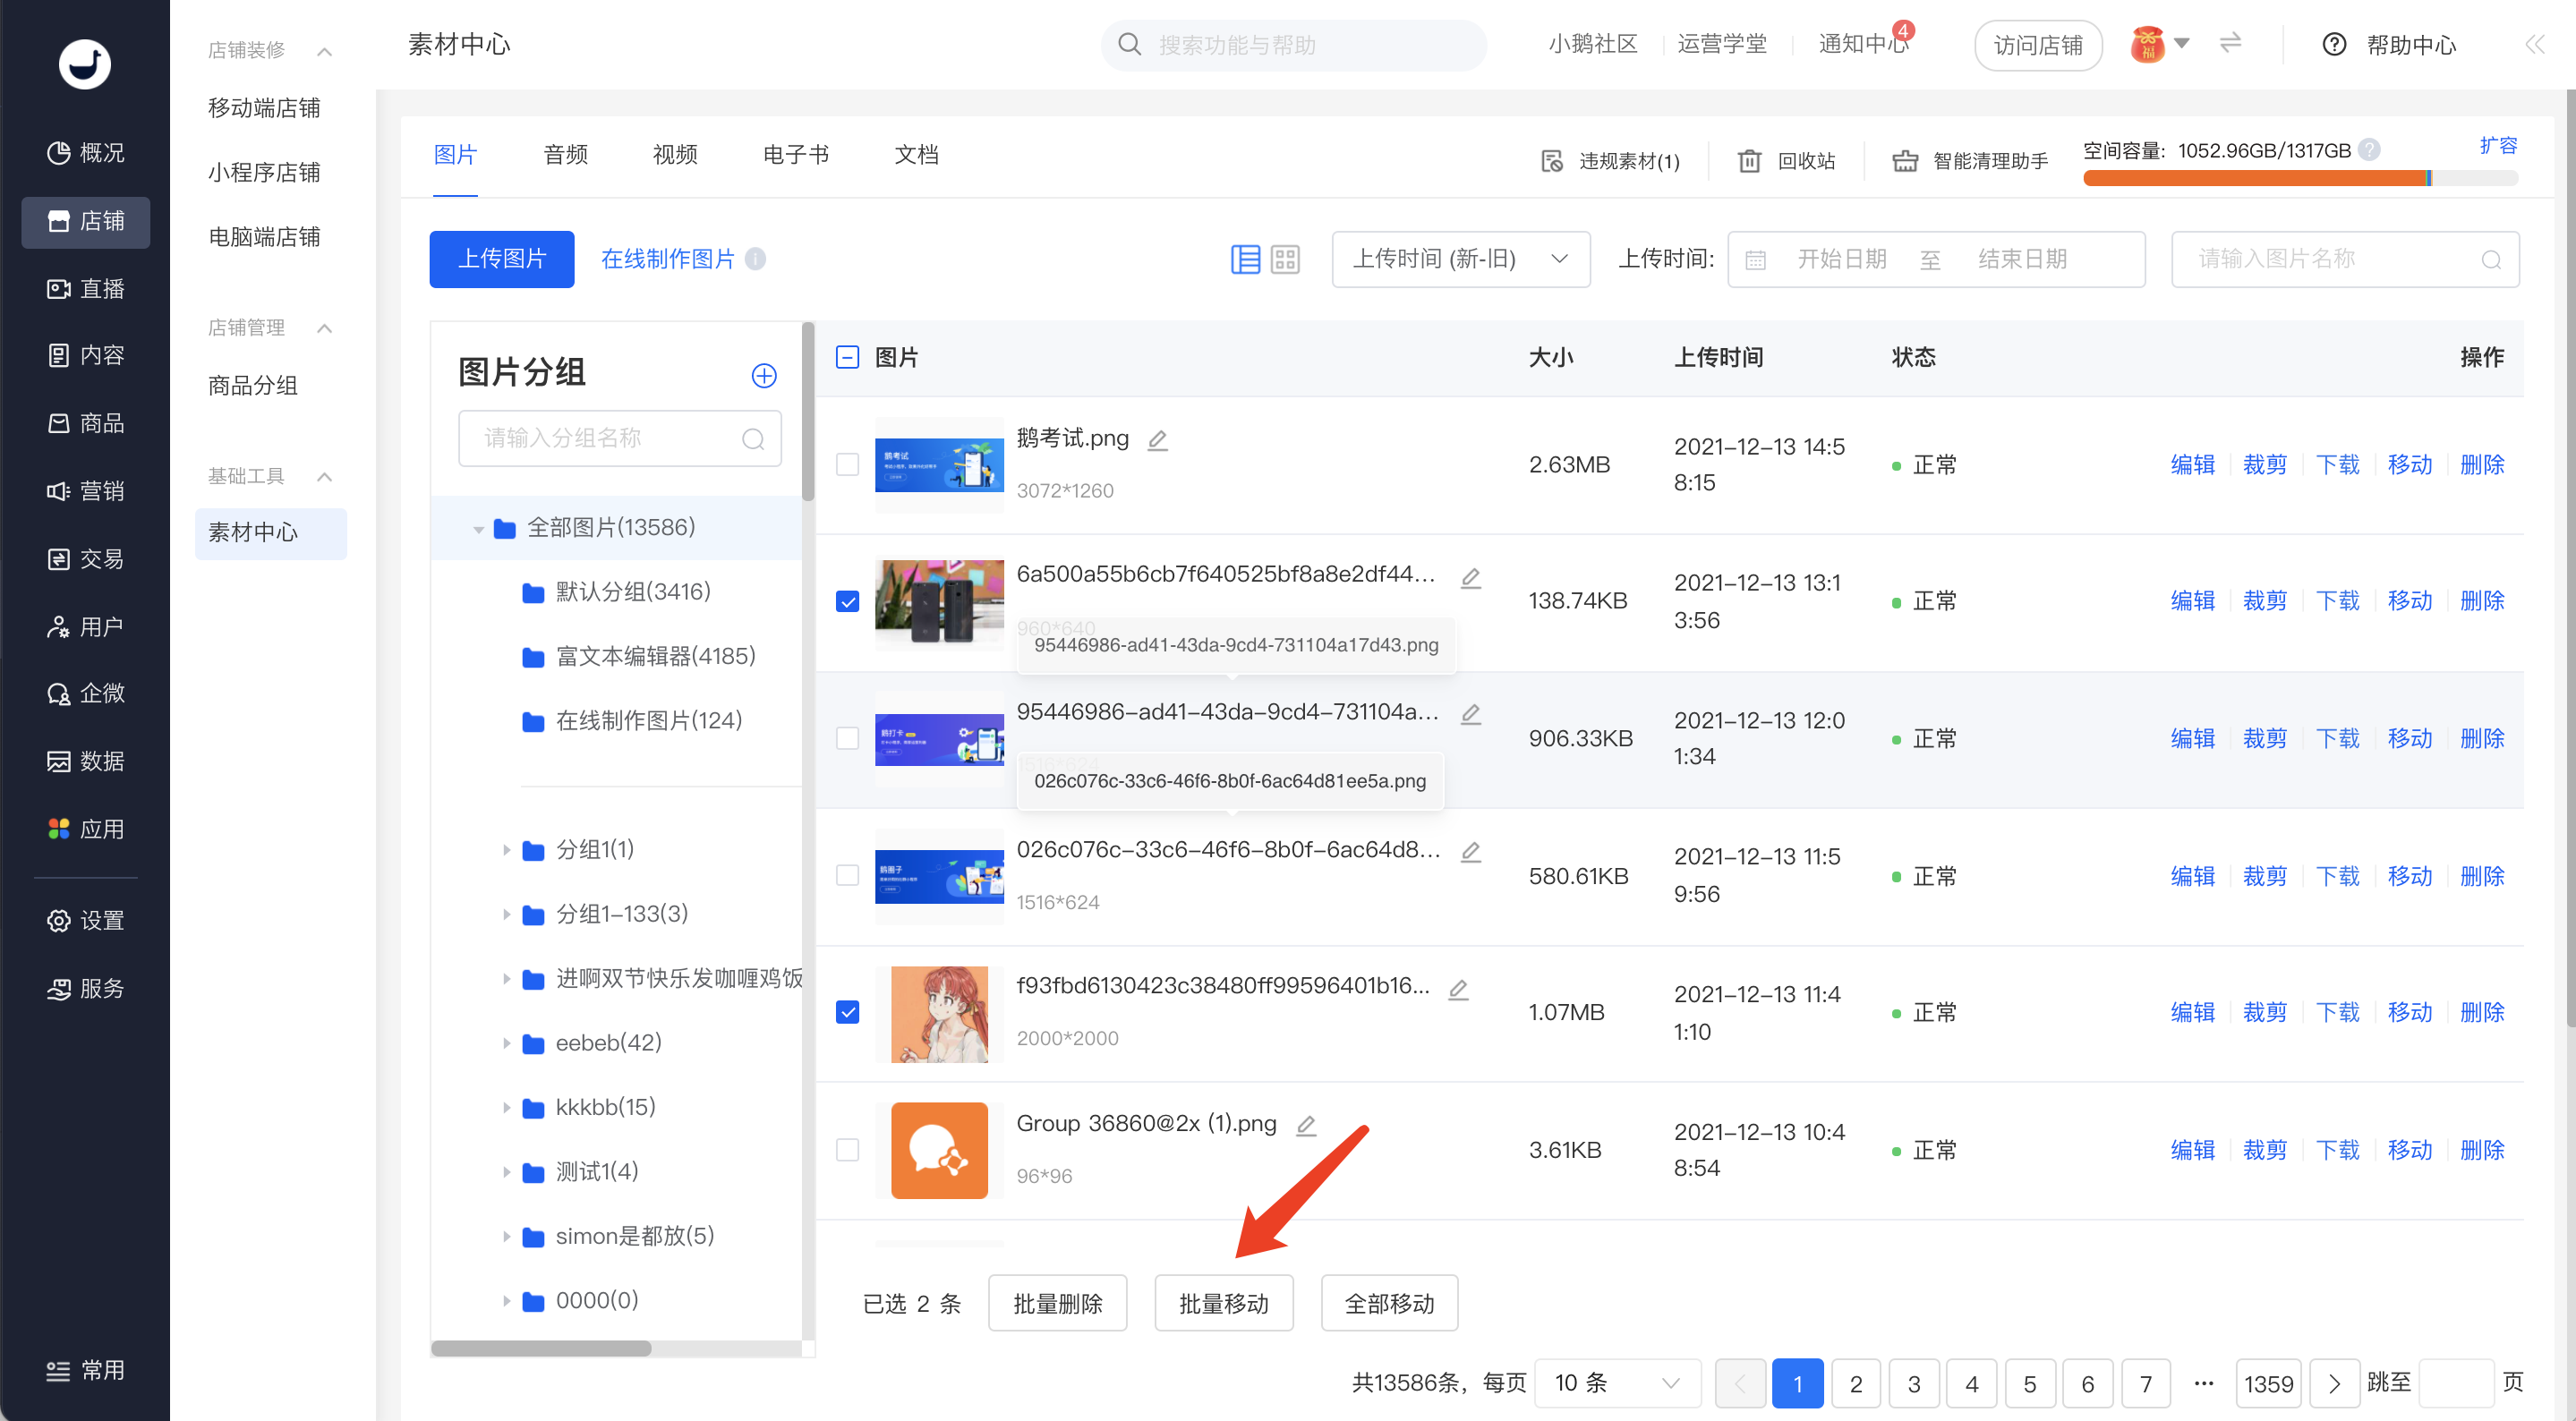Click the 扩容 expand capacity link
Image resolution: width=2576 pixels, height=1421 pixels.
(2497, 146)
